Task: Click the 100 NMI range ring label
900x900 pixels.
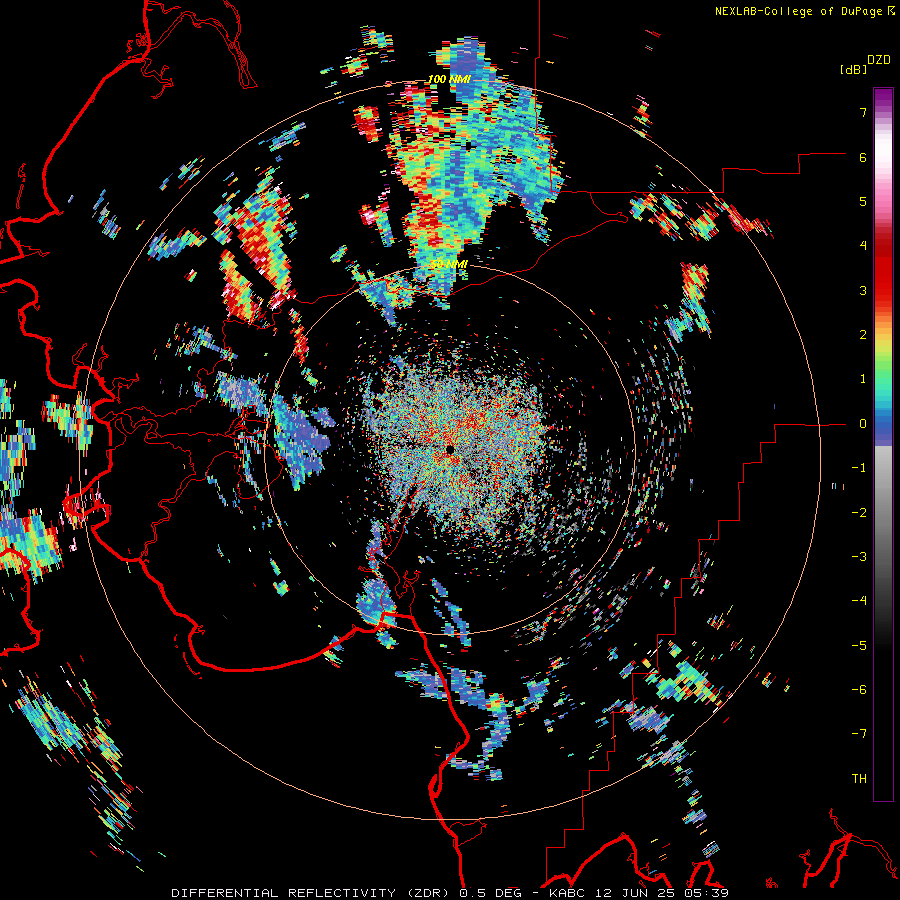Action: pyautogui.click(x=449, y=79)
